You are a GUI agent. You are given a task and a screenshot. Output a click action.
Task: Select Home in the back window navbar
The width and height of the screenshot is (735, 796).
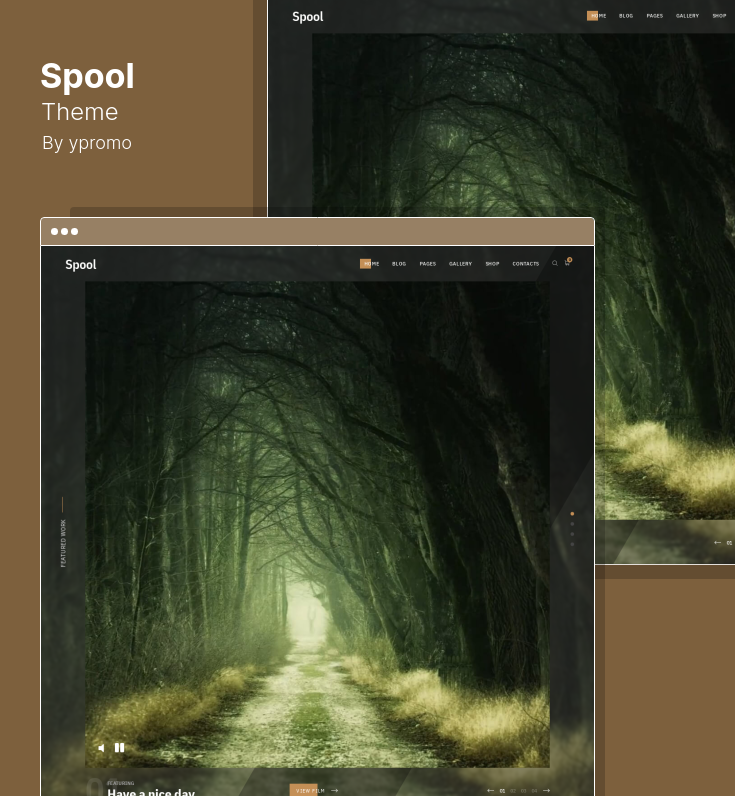click(x=596, y=16)
